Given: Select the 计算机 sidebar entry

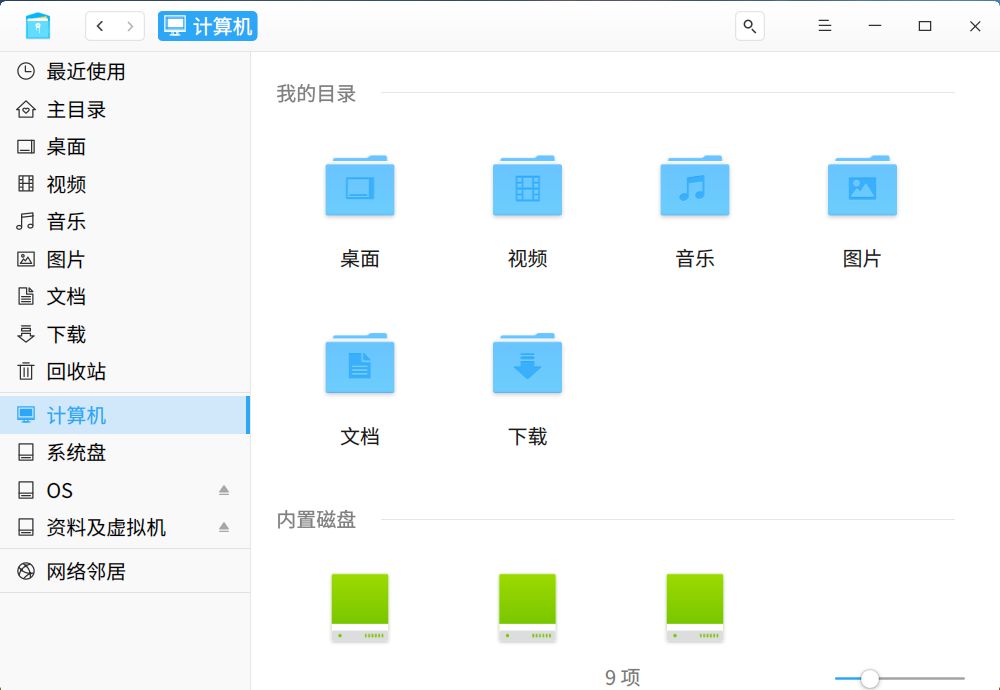Looking at the screenshot, I should click(x=72, y=415).
